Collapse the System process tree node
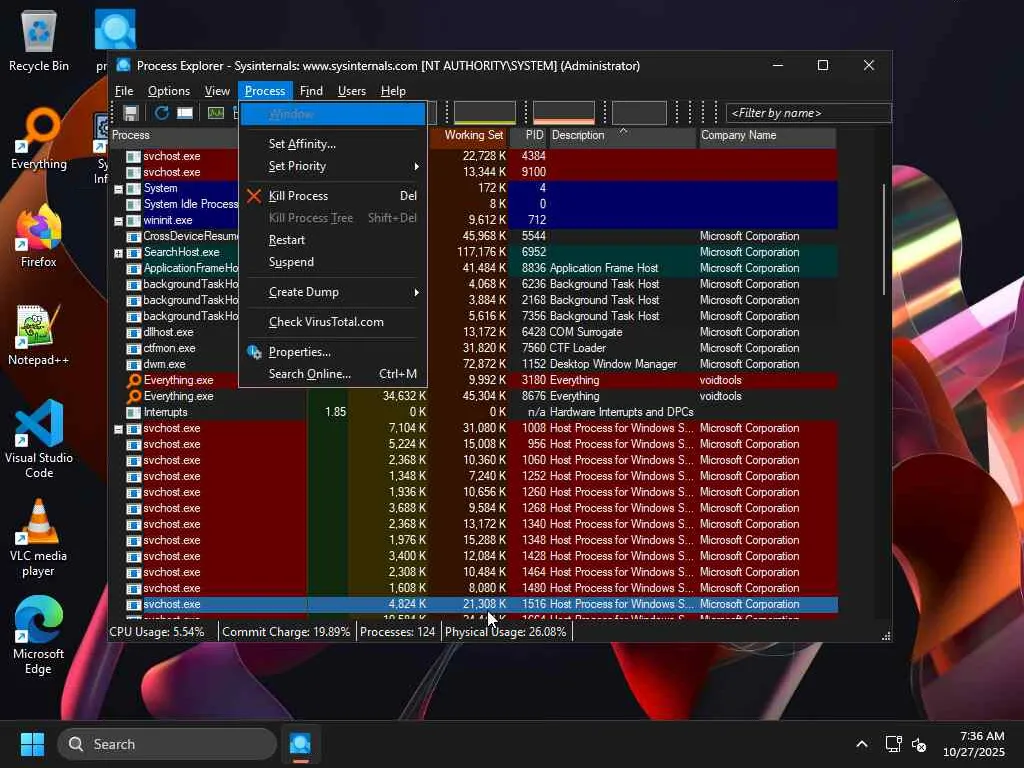The image size is (1024, 768). pos(118,189)
